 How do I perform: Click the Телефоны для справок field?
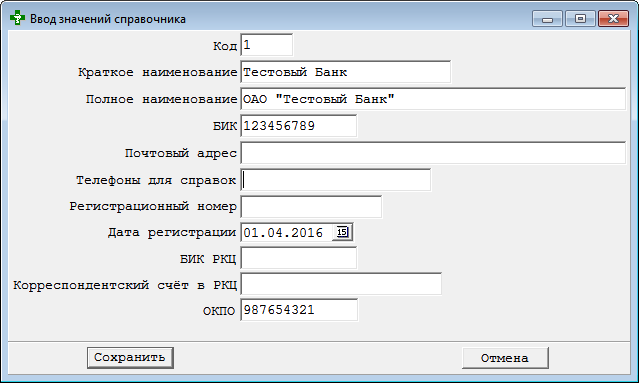point(335,180)
